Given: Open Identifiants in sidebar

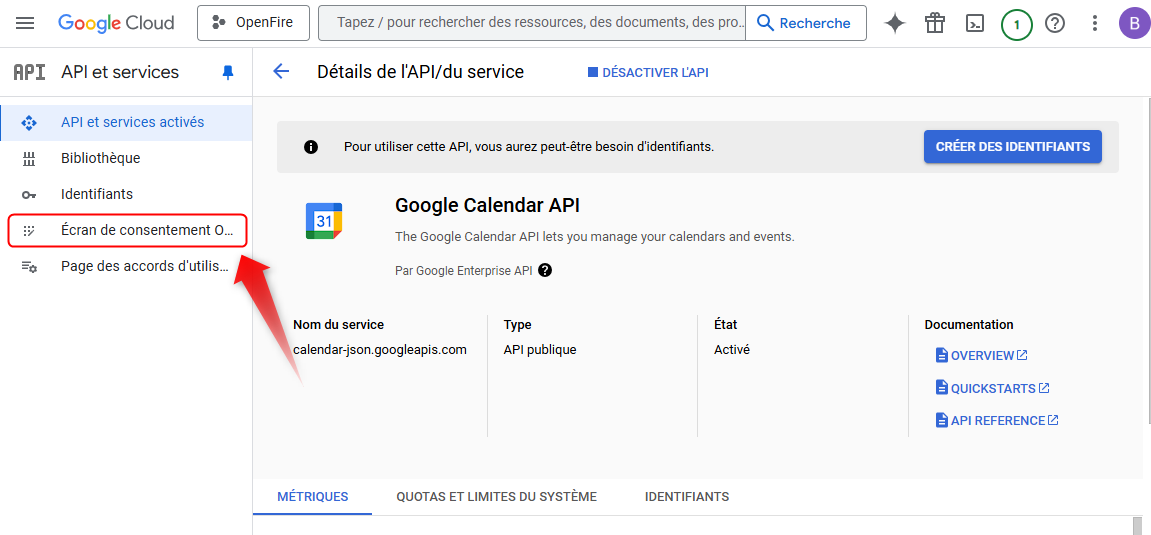Looking at the screenshot, I should point(126,194).
